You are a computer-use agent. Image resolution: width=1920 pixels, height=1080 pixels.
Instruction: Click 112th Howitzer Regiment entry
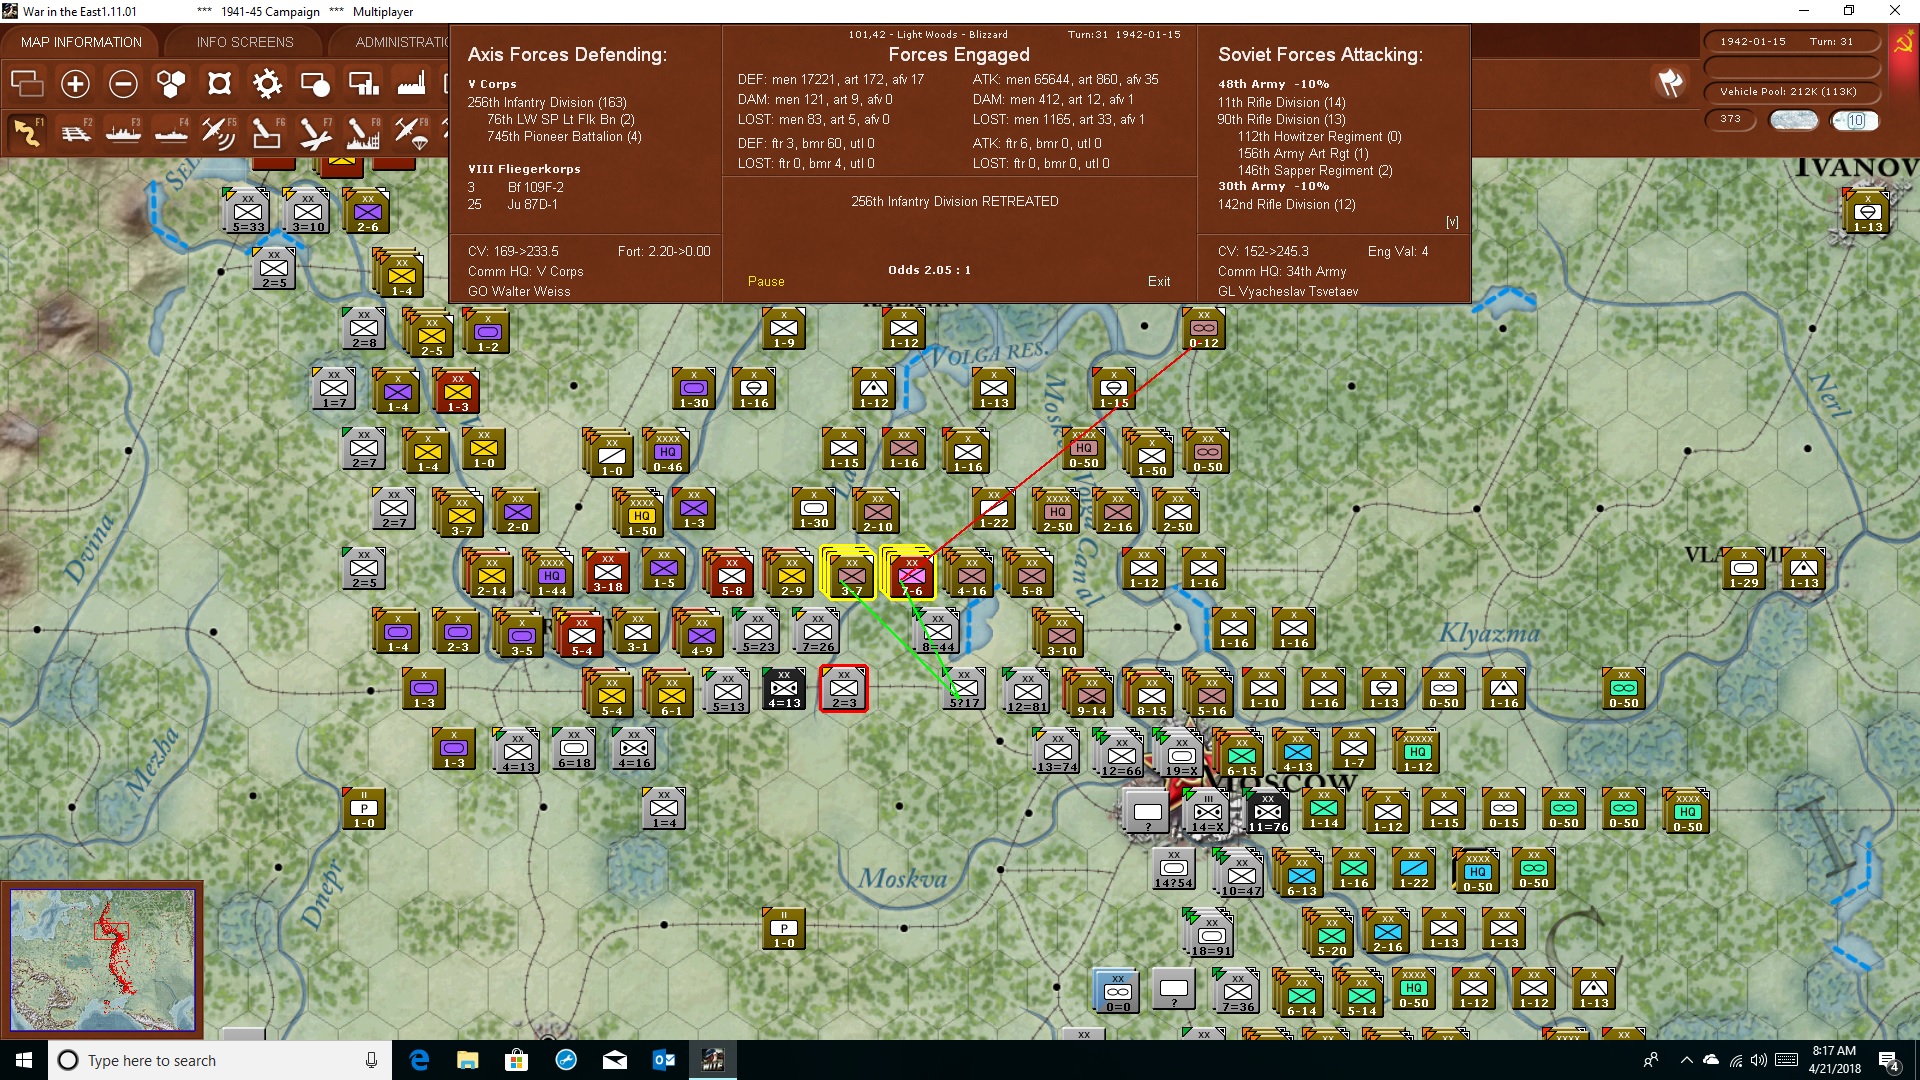tap(1320, 136)
